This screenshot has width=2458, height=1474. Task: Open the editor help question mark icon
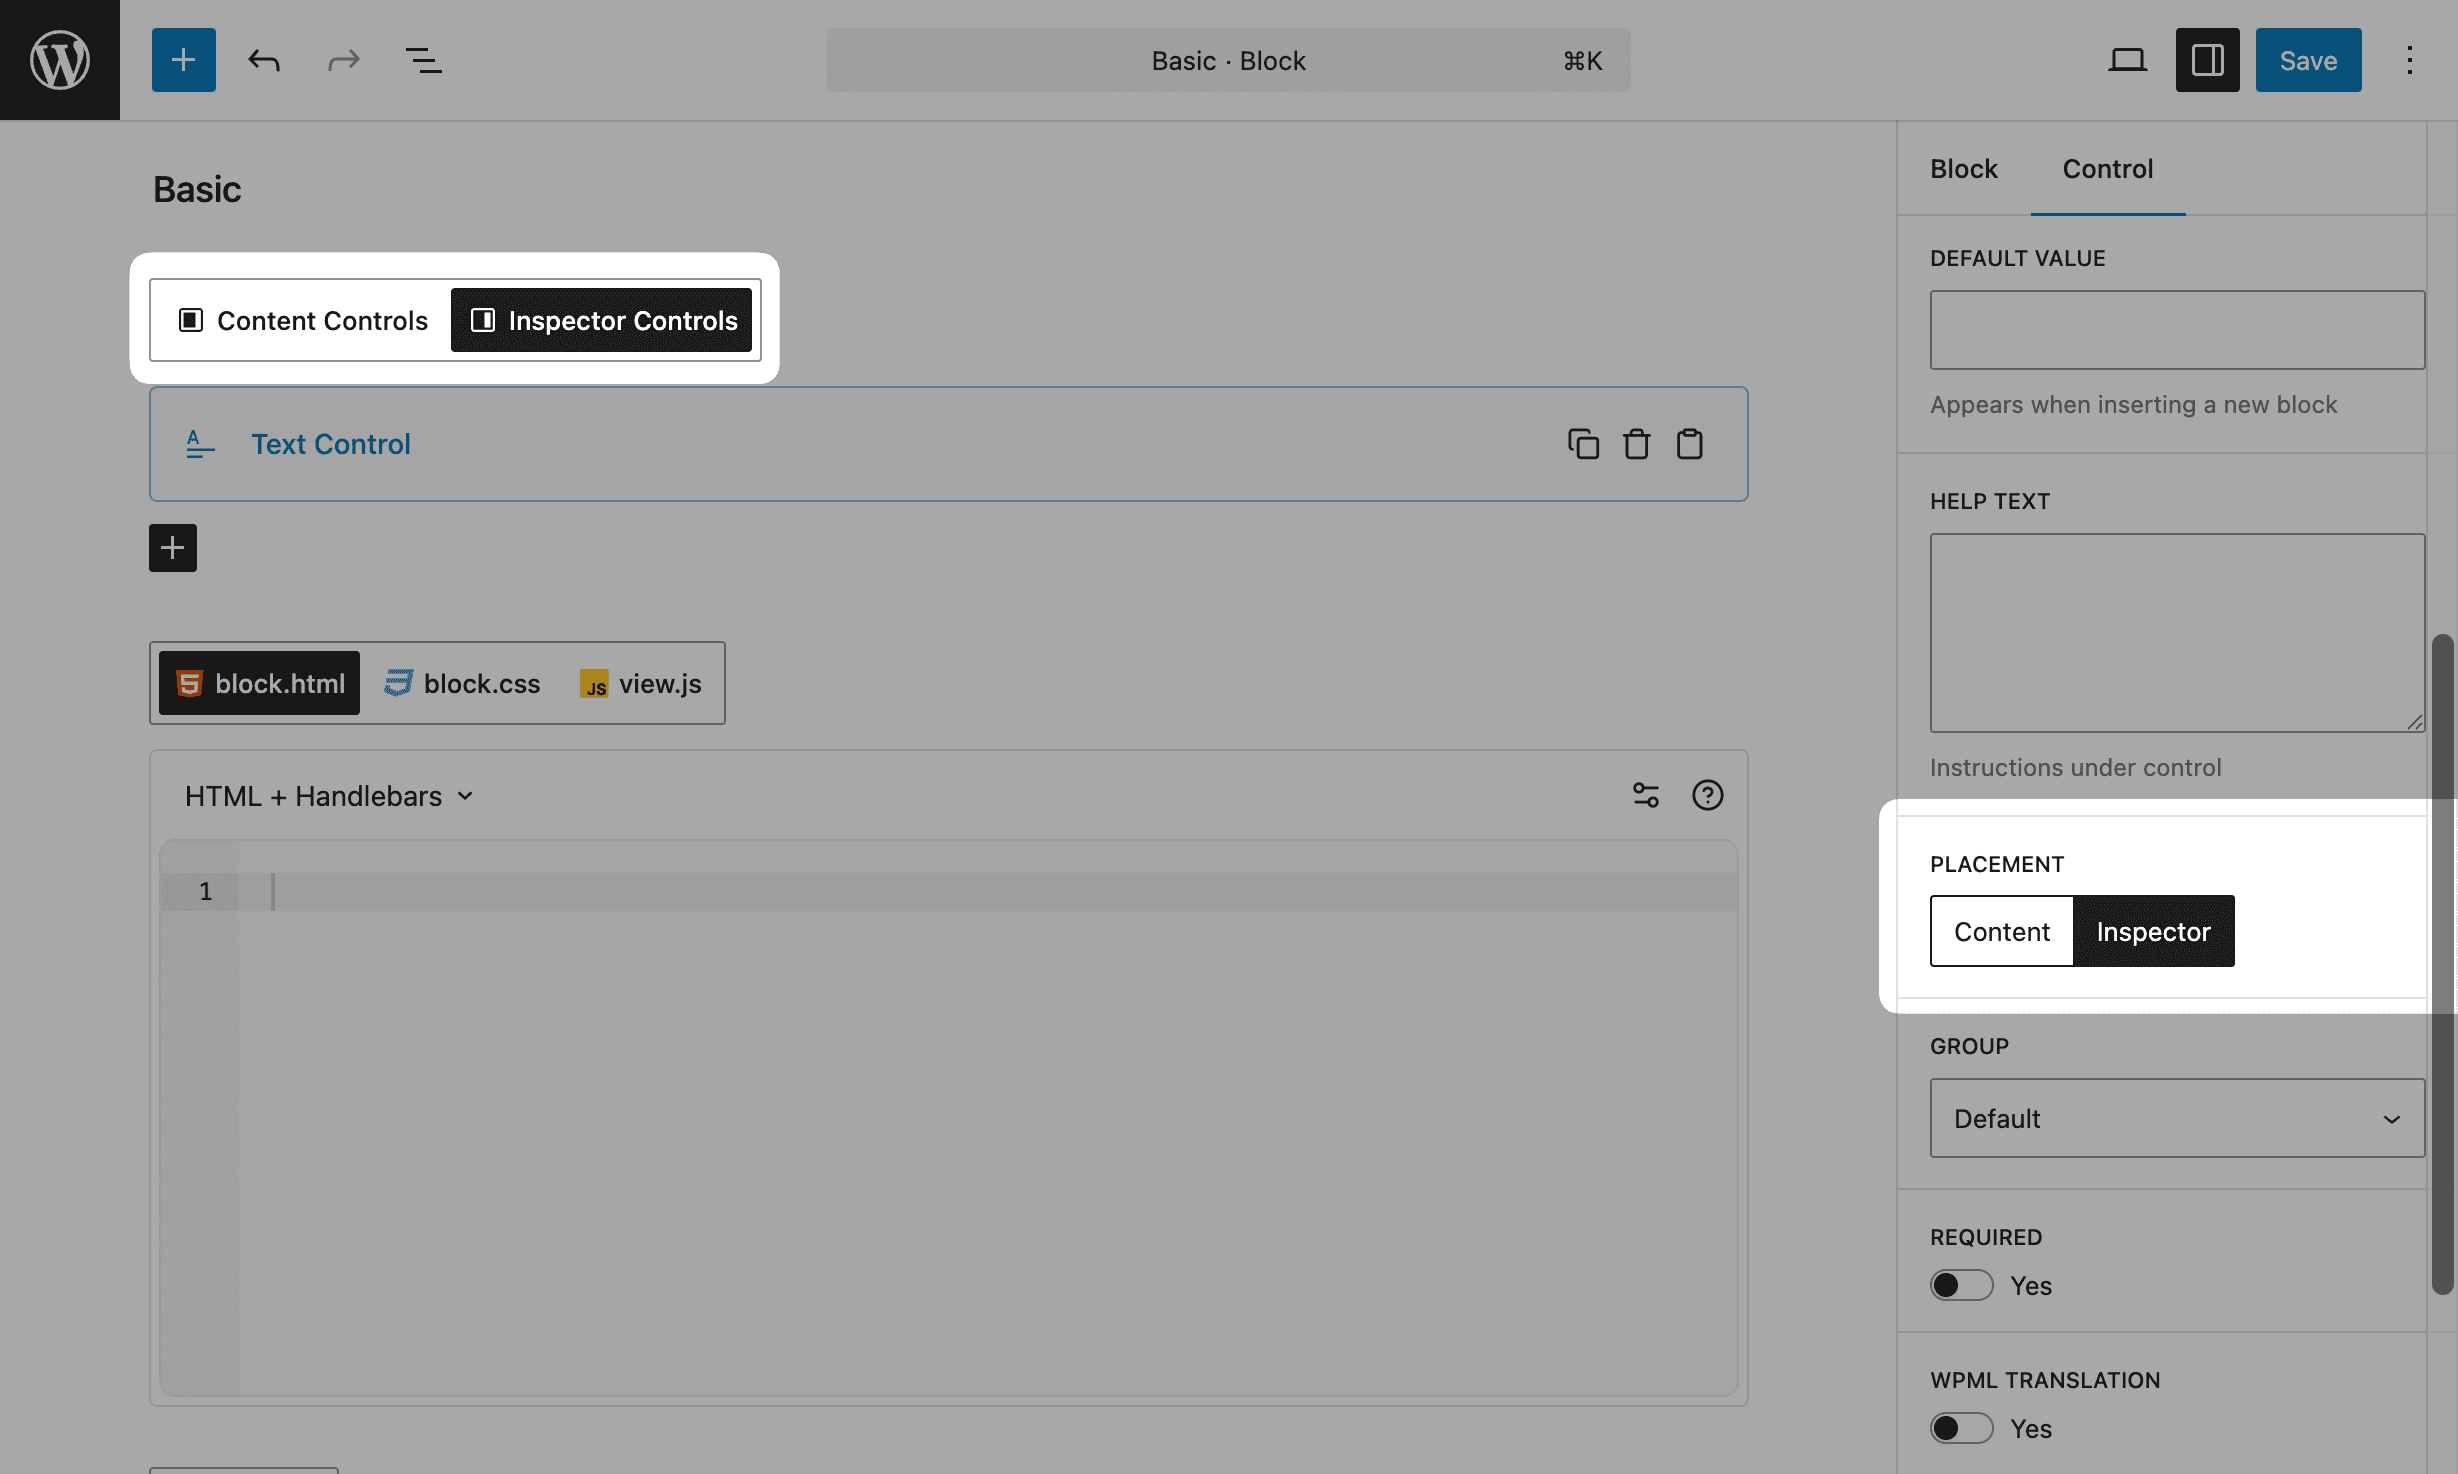(x=1707, y=795)
